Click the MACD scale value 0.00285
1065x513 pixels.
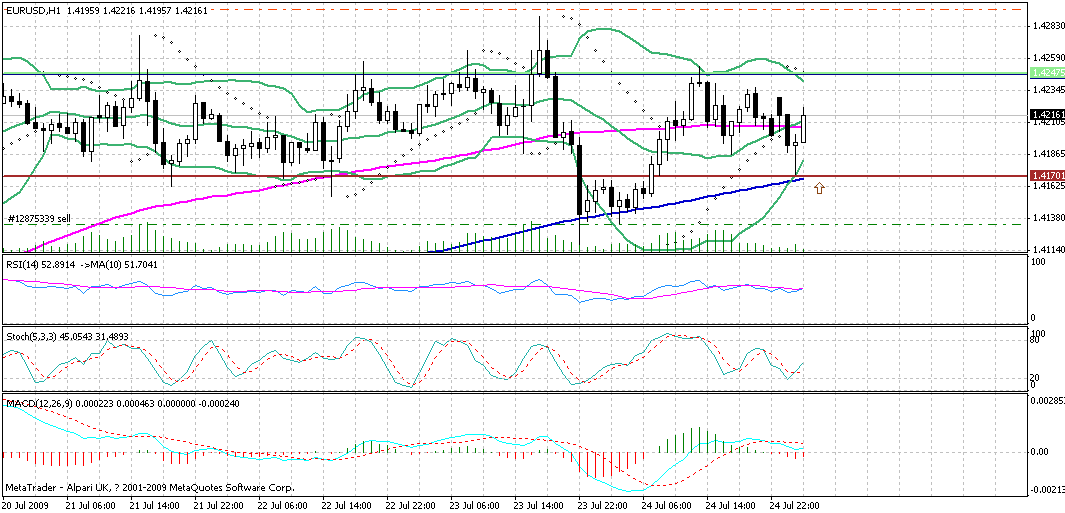click(x=1048, y=402)
